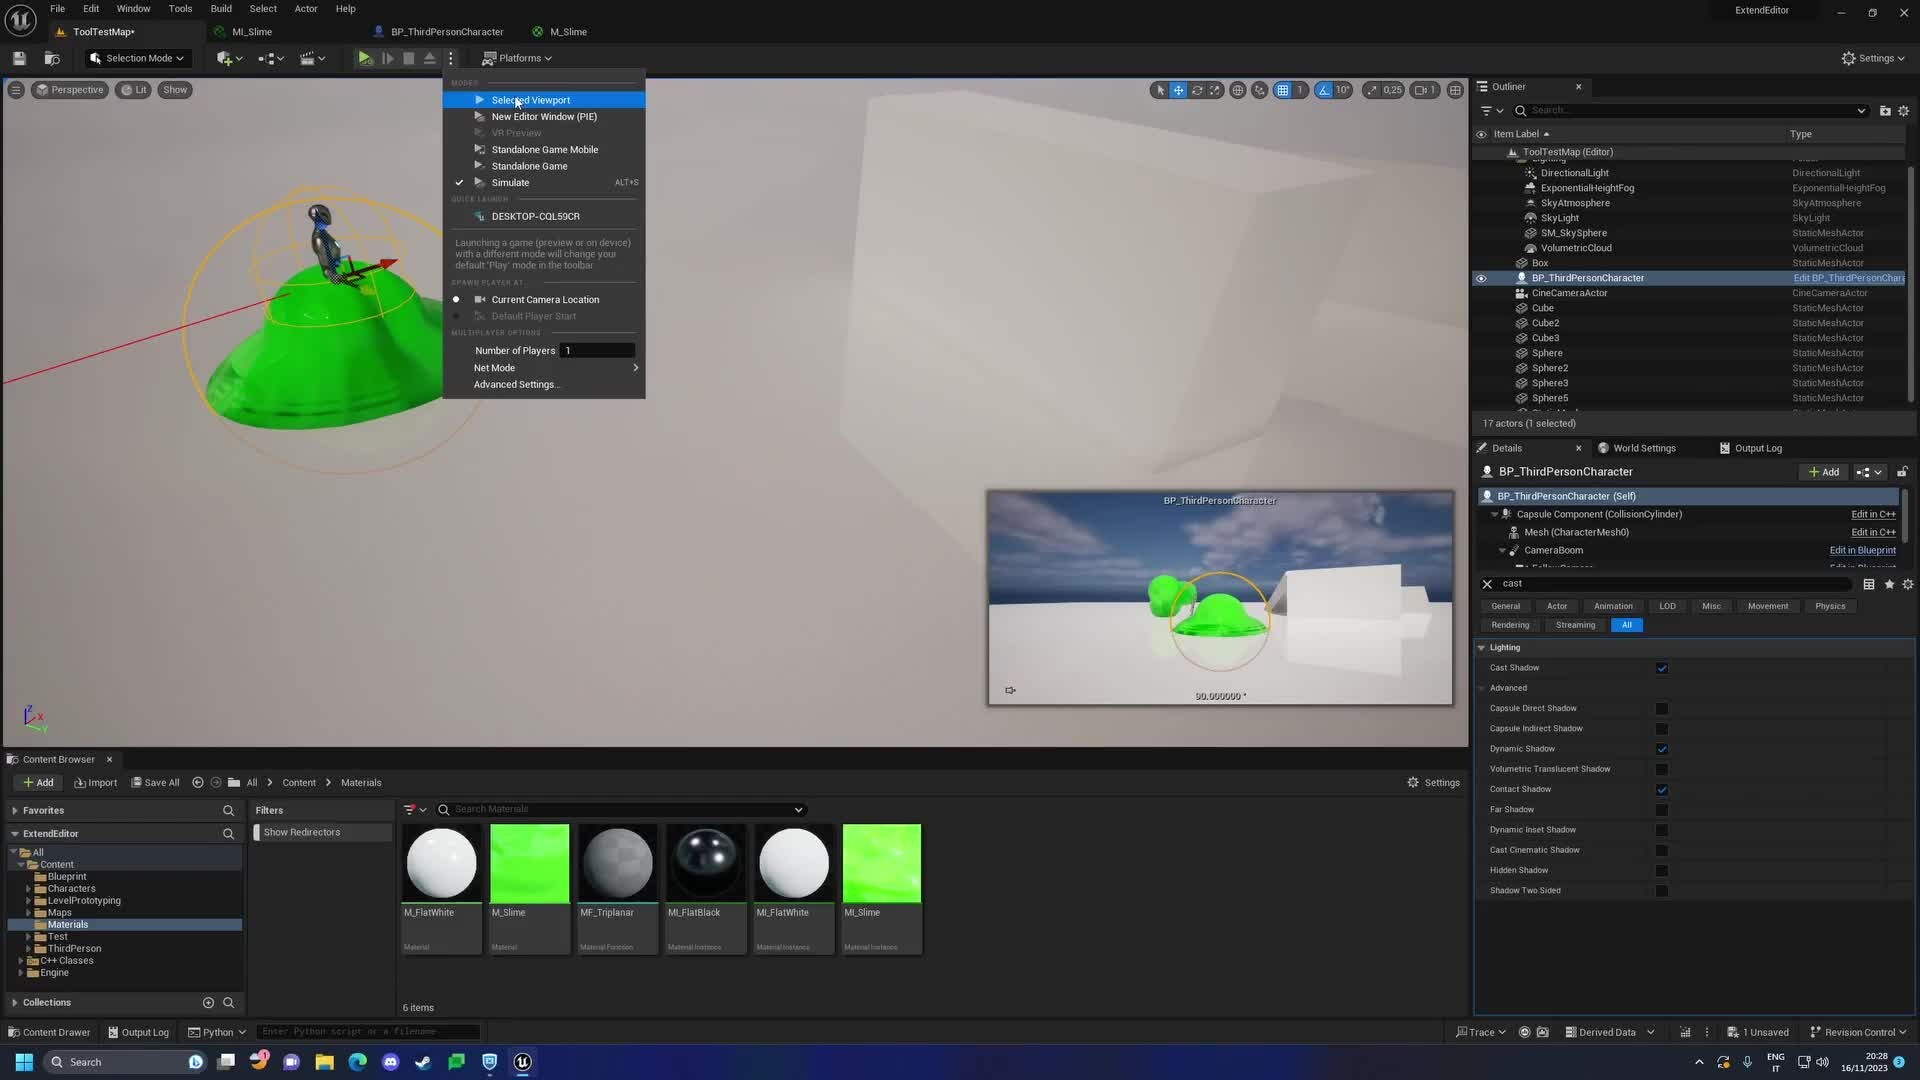This screenshot has height=1080, width=1920.
Task: Enable the Capsule Direct Shadow checkbox
Action: click(1662, 708)
